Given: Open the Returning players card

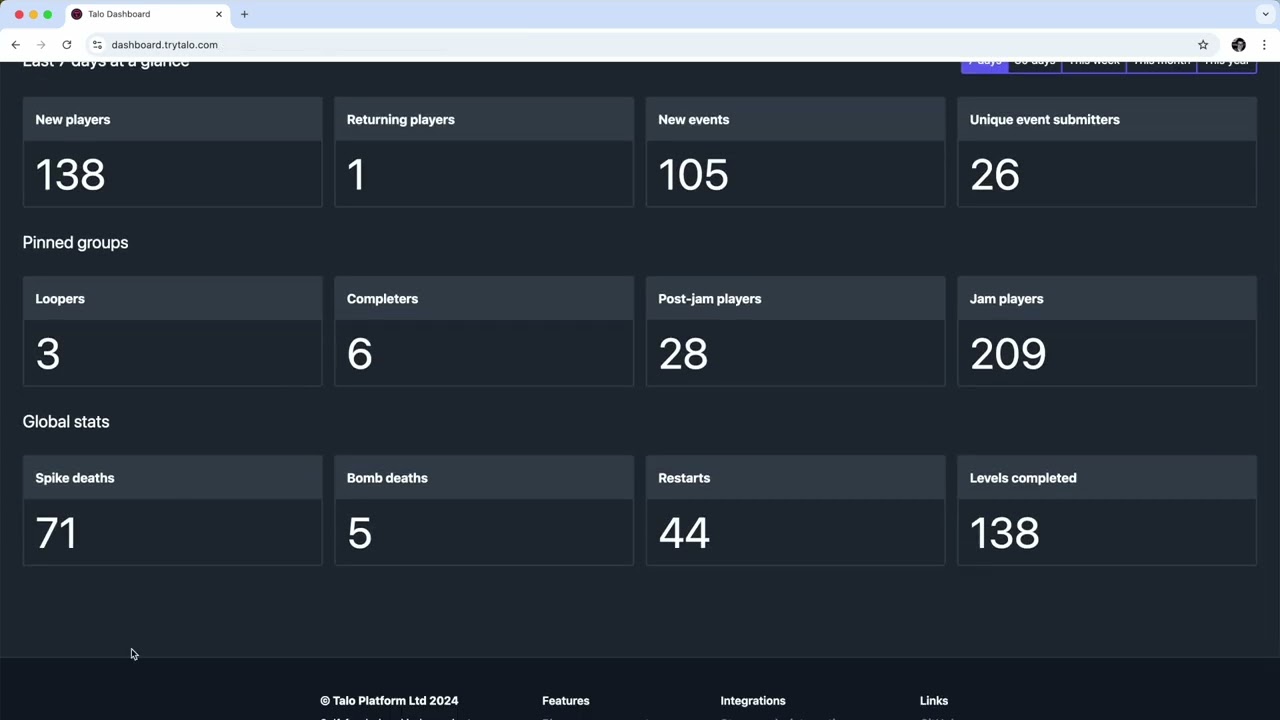Looking at the screenshot, I should (x=484, y=152).
